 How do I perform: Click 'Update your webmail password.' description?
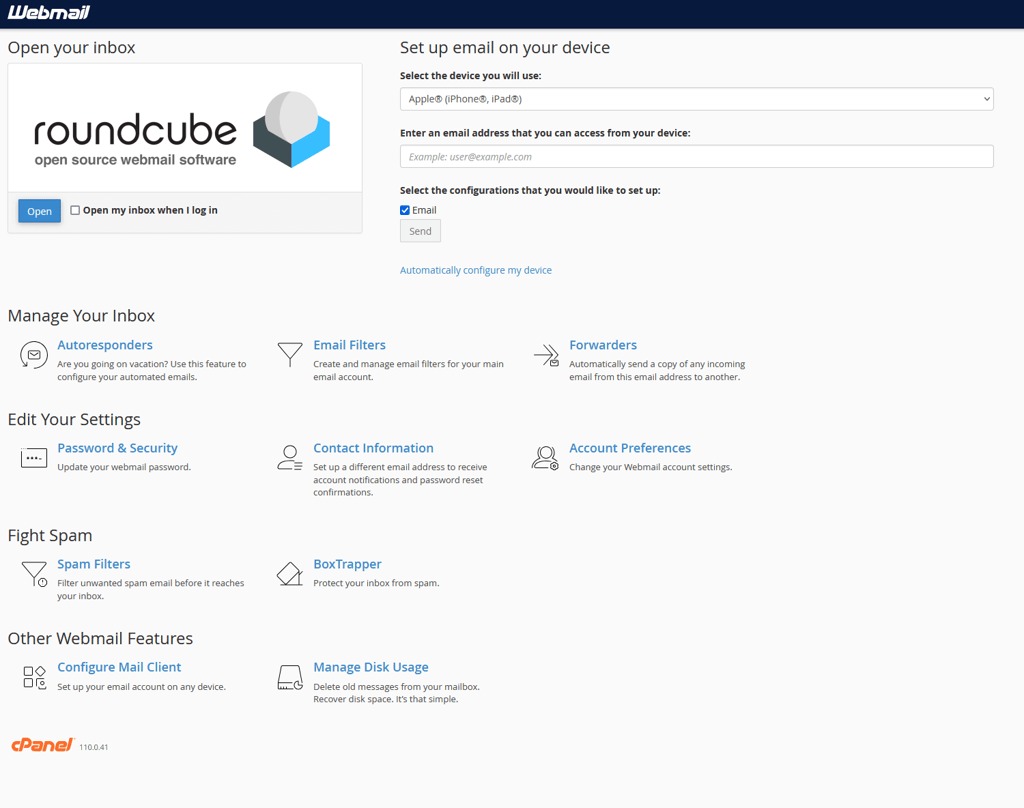coord(124,467)
